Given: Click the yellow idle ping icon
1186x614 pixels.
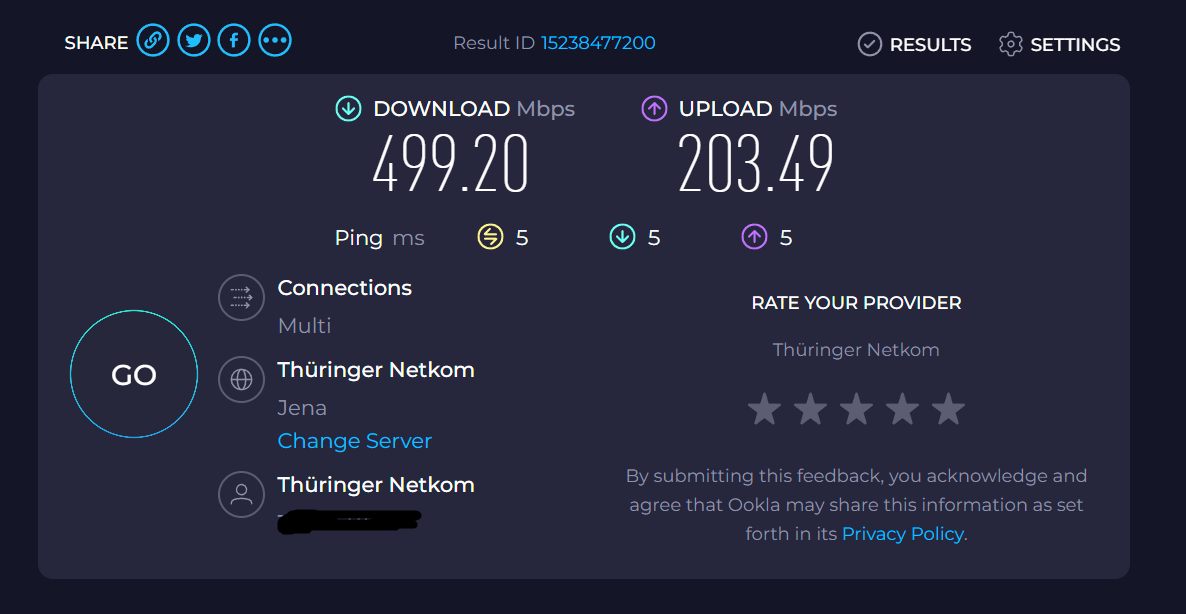Looking at the screenshot, I should pyautogui.click(x=490, y=237).
